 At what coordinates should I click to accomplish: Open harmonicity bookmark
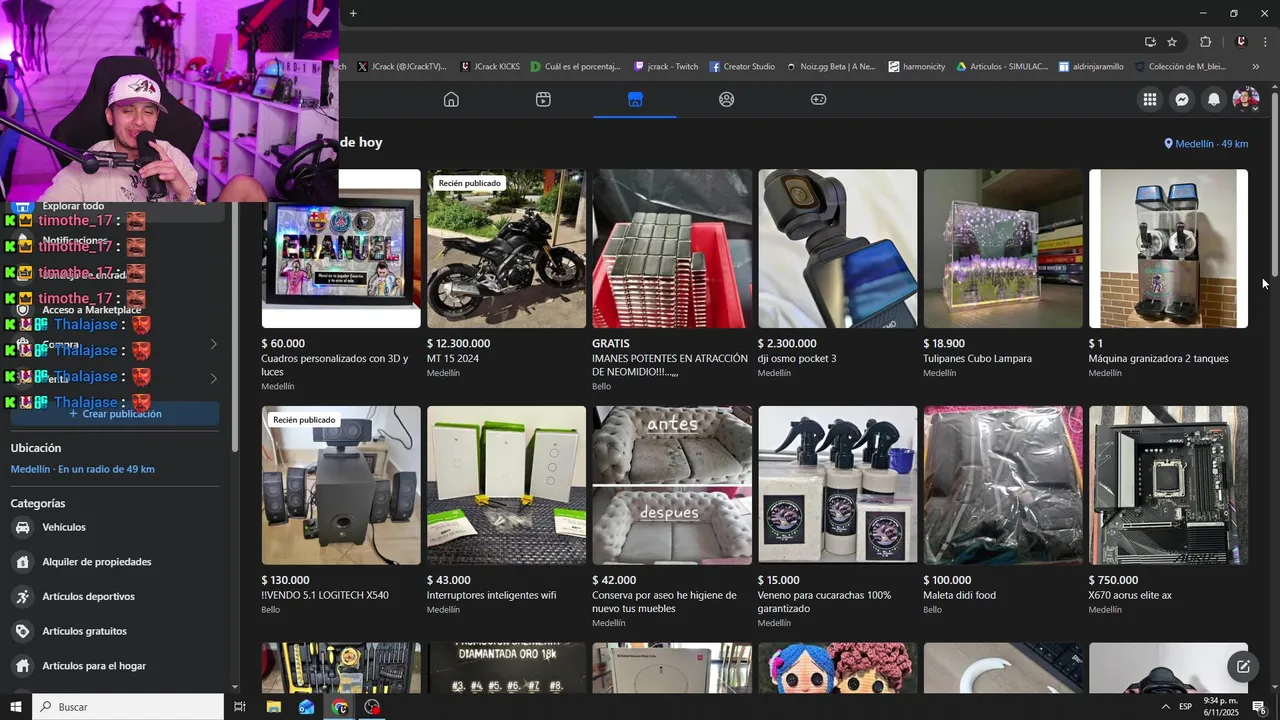tap(916, 67)
